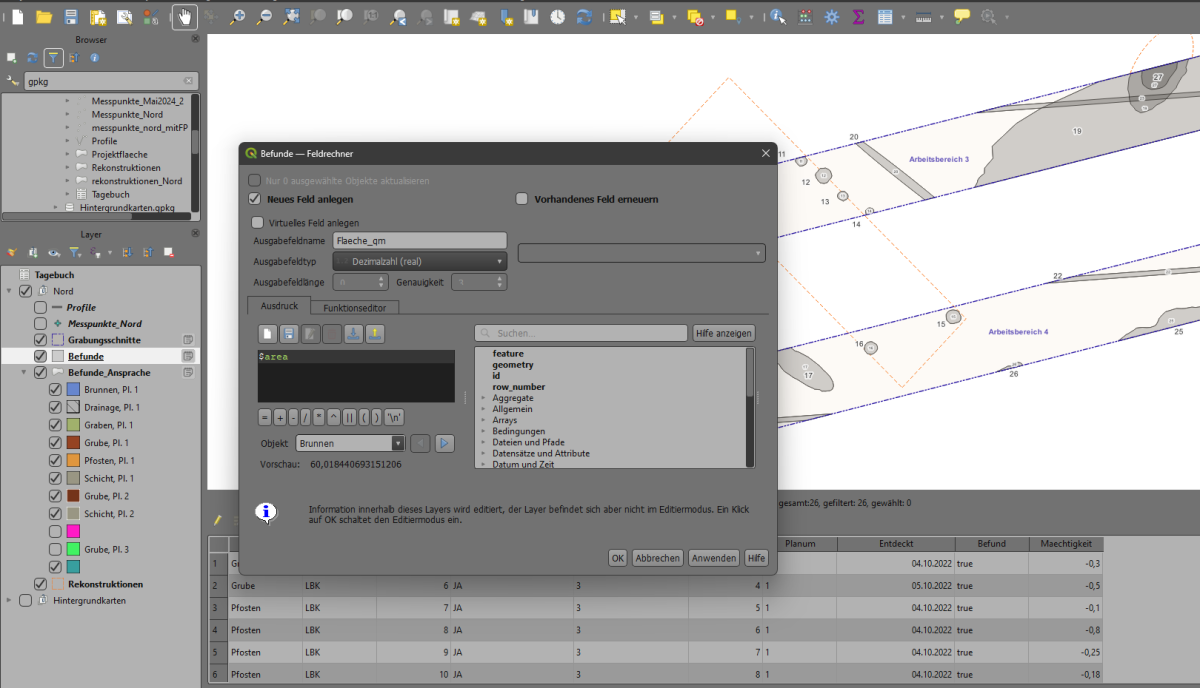
Task: Select the Pan Map hand tool
Action: tap(183, 17)
